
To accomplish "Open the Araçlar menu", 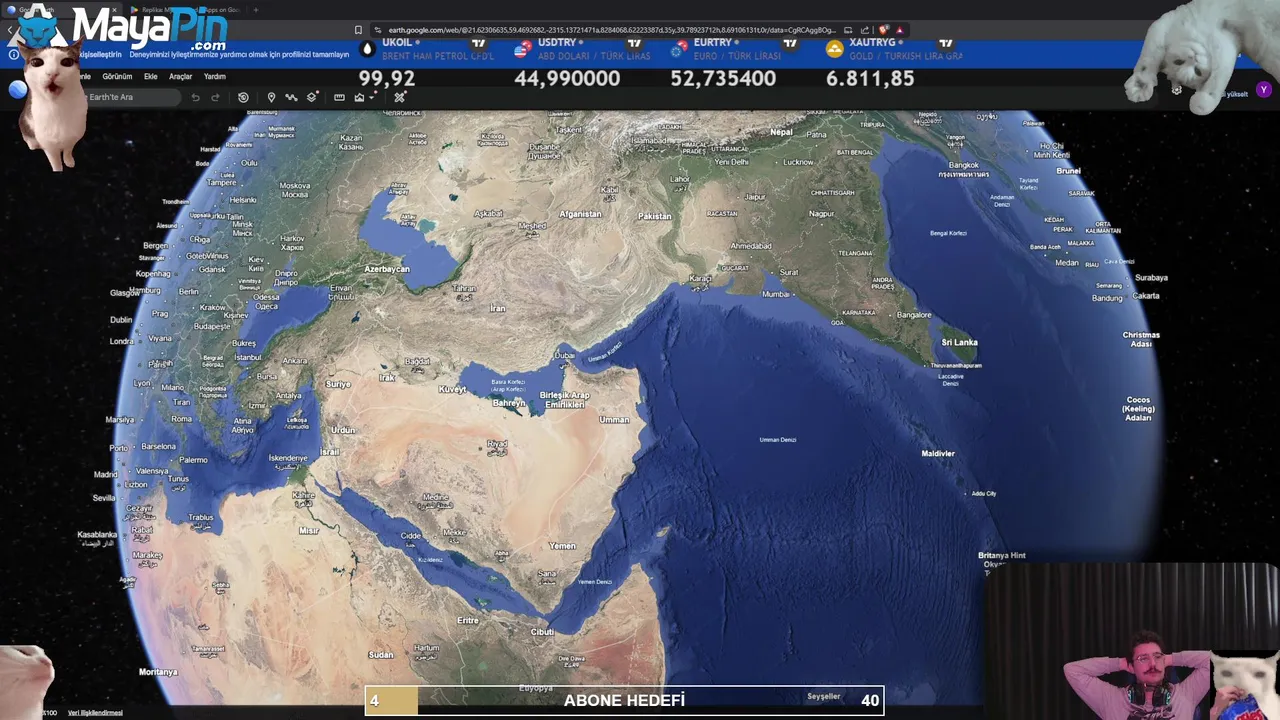I will (x=180, y=77).
